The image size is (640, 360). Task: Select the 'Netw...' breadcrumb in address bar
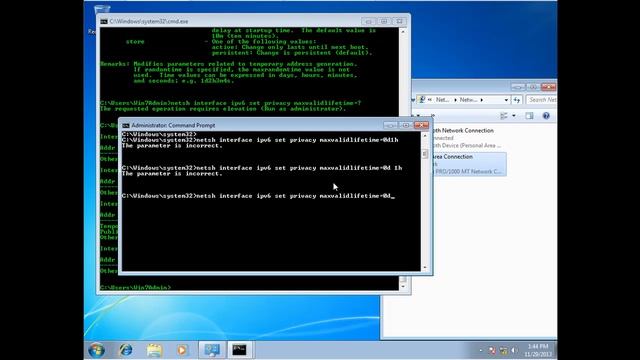tap(468, 100)
